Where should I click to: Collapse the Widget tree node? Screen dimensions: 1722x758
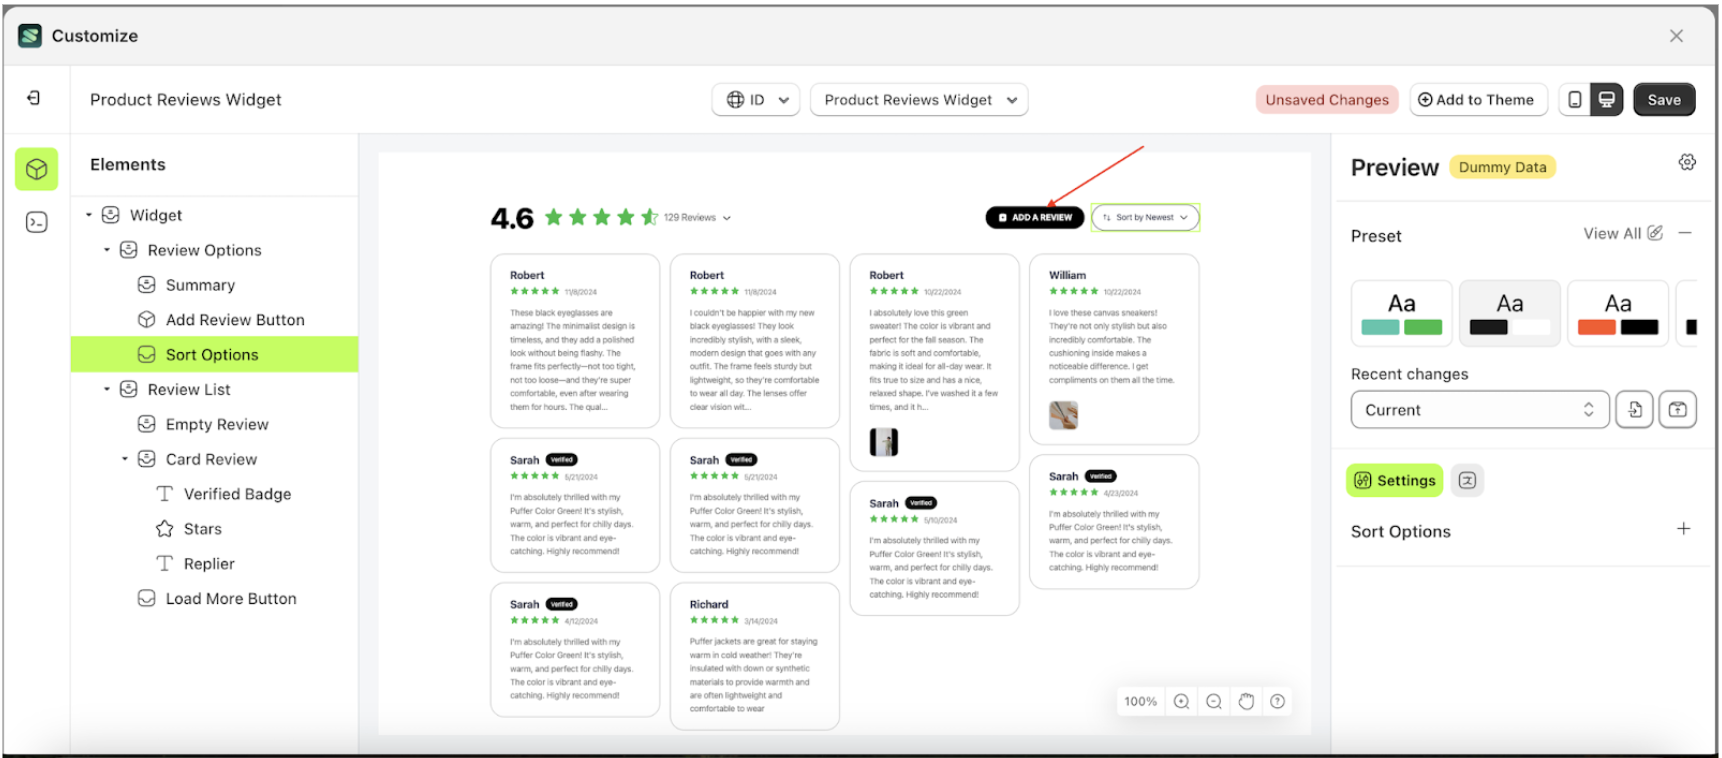[x=89, y=215]
